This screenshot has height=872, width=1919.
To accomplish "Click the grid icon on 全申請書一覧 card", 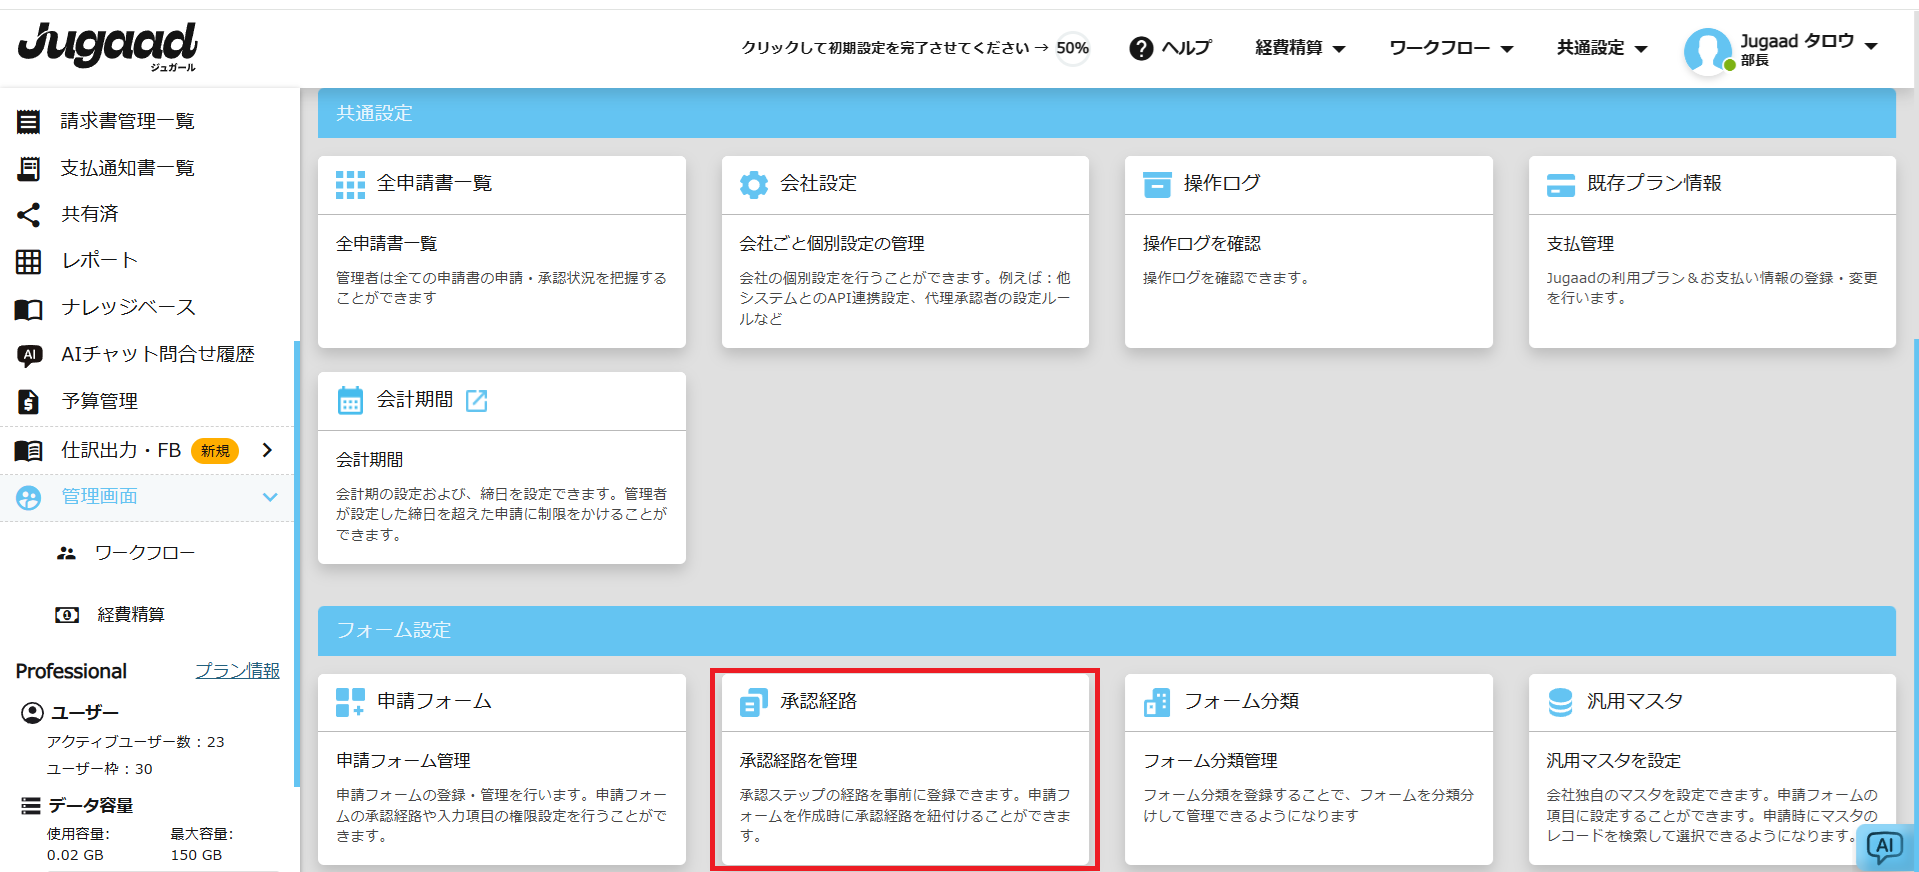I will [x=350, y=184].
